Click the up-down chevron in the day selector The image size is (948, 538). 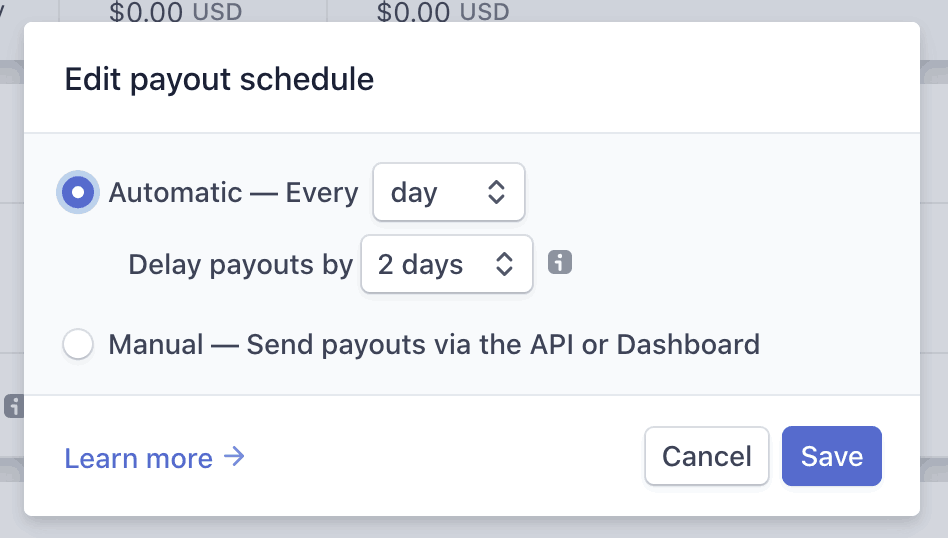[x=496, y=192]
